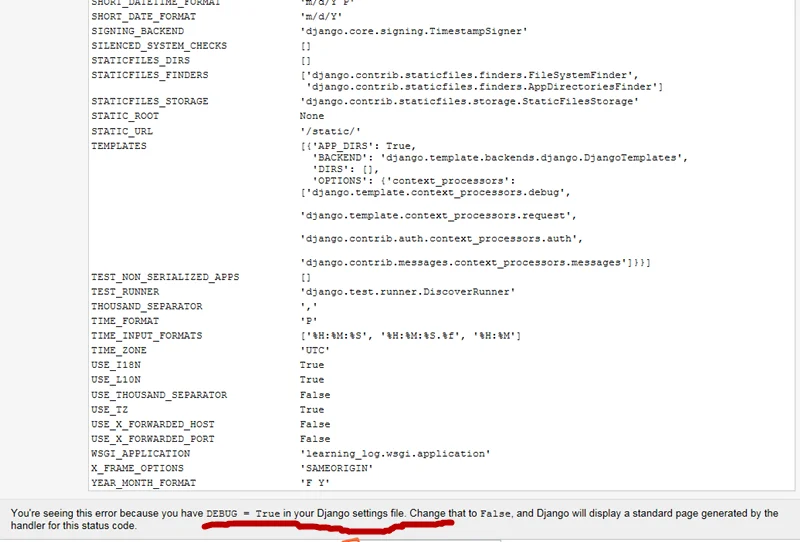Click the STATIC_ROOT None value
Image resolution: width=800 pixels, height=542 pixels.
(x=311, y=116)
